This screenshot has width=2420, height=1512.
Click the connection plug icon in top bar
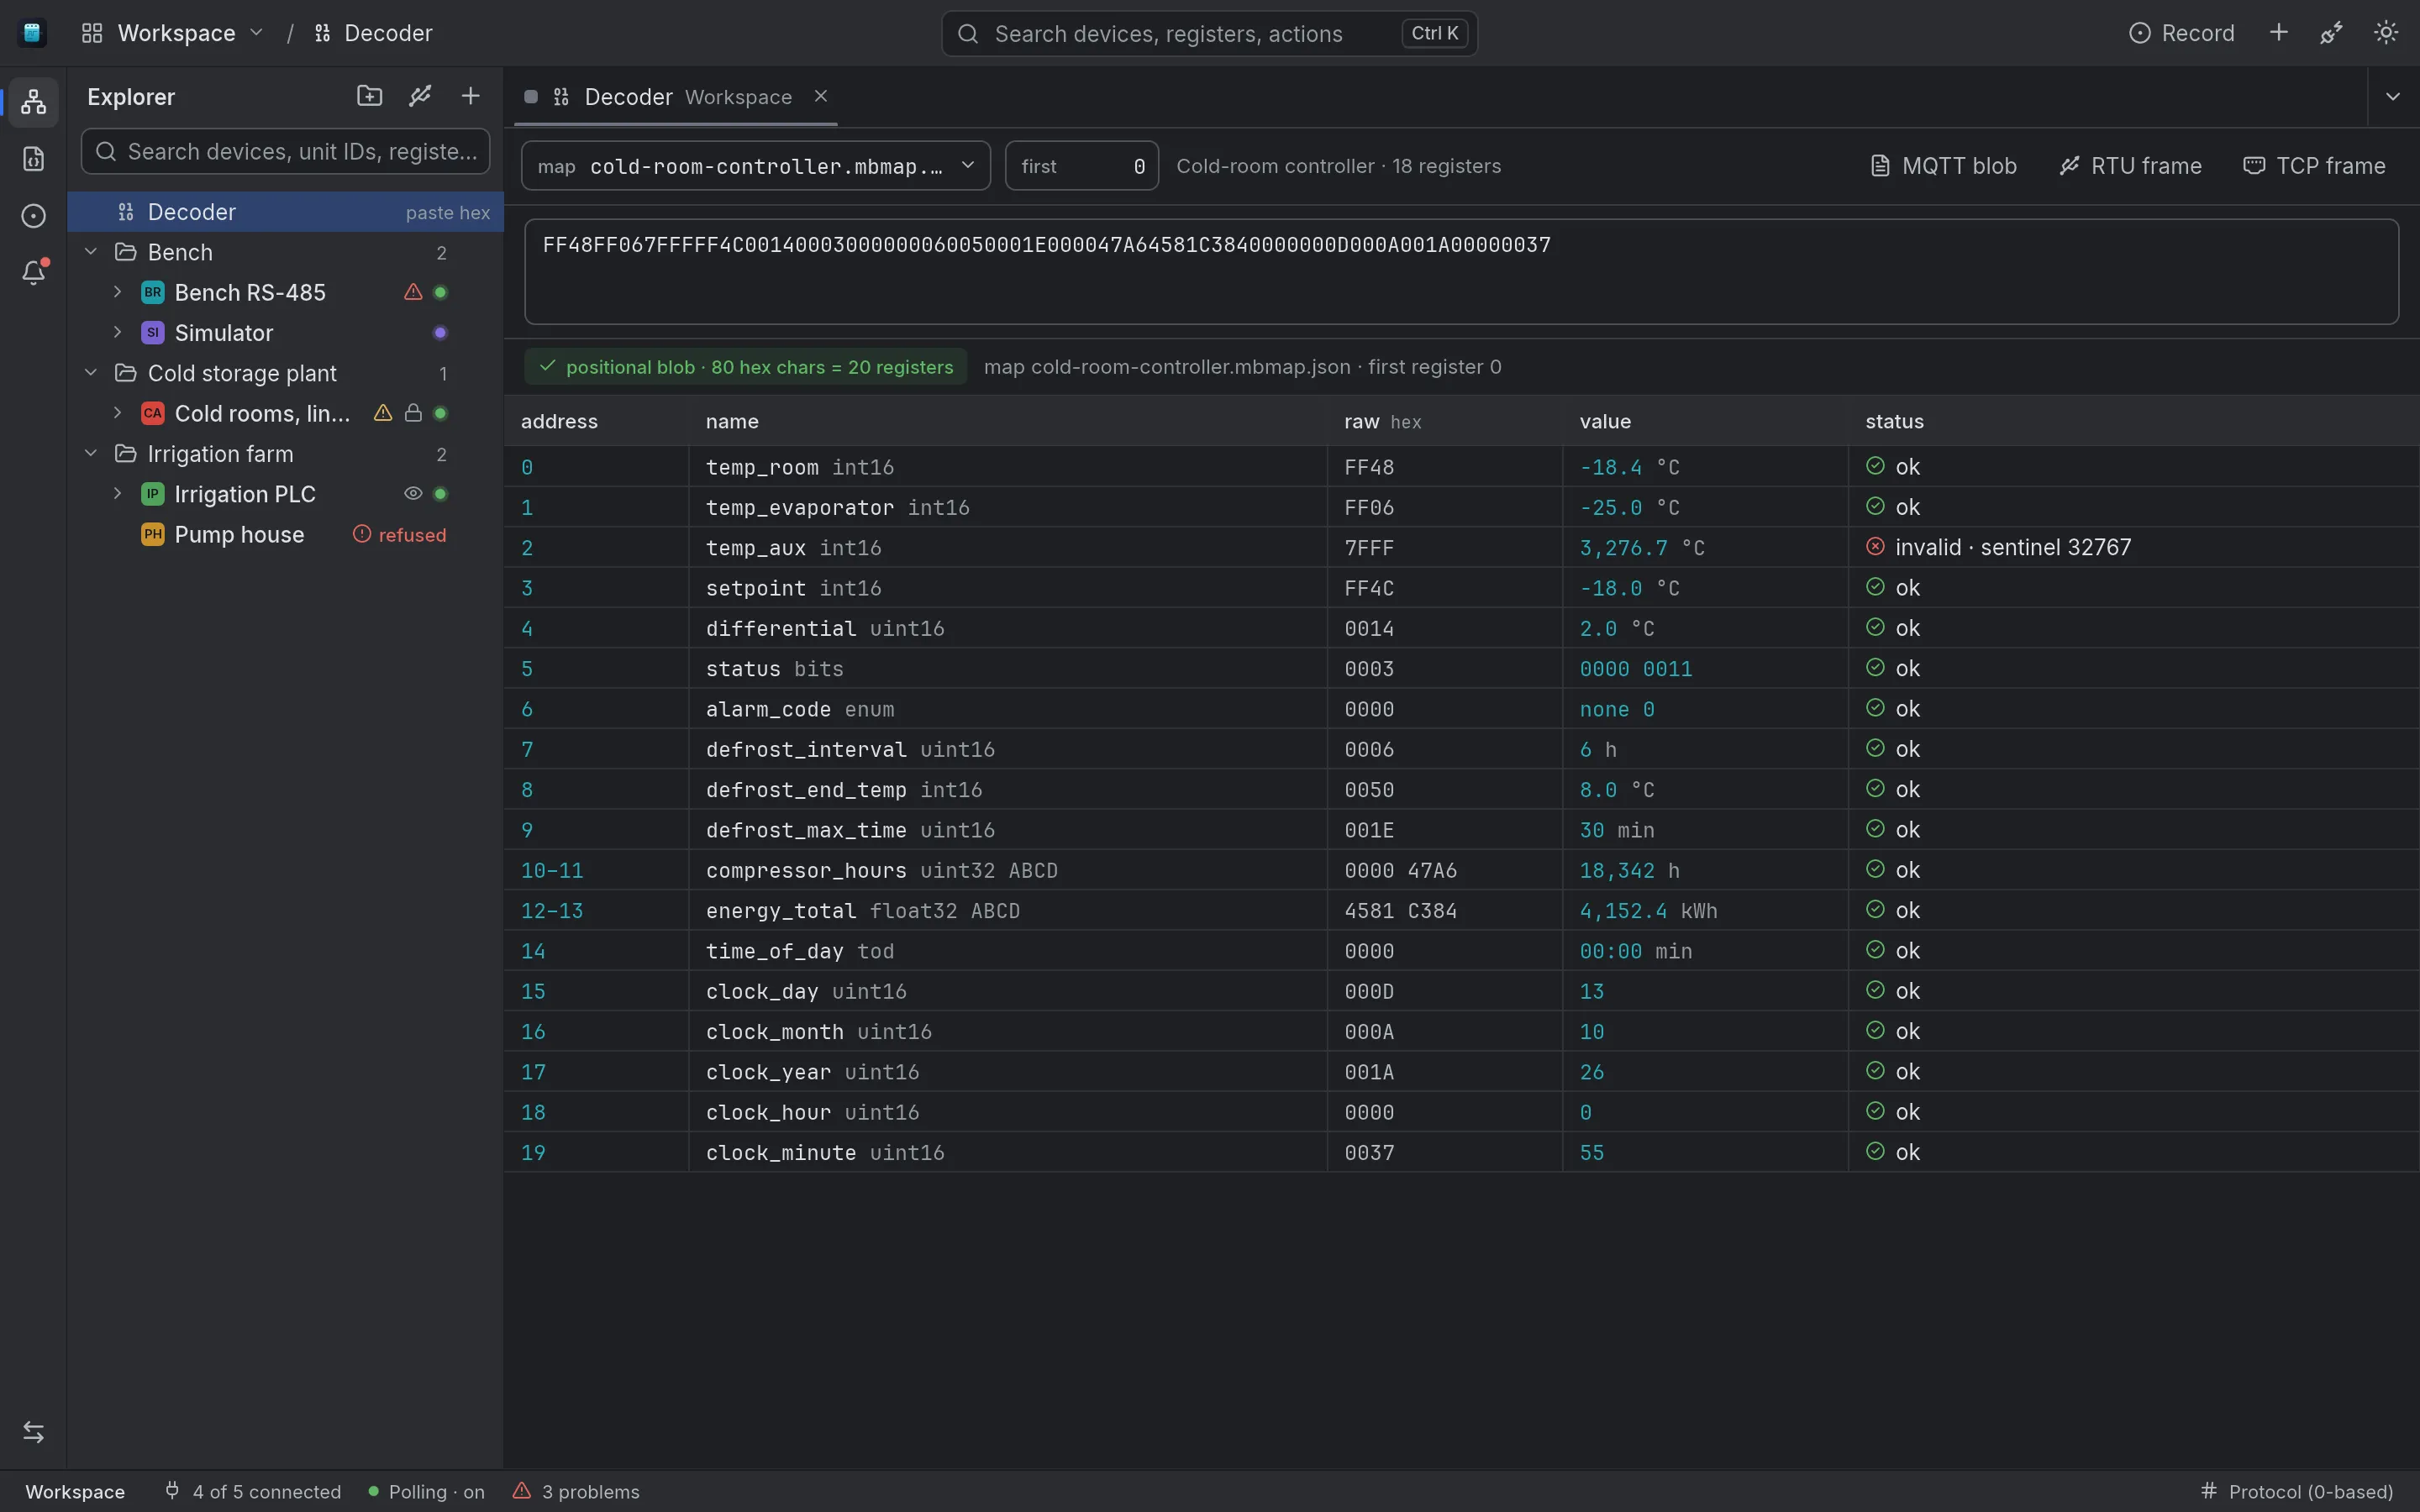tap(2331, 33)
